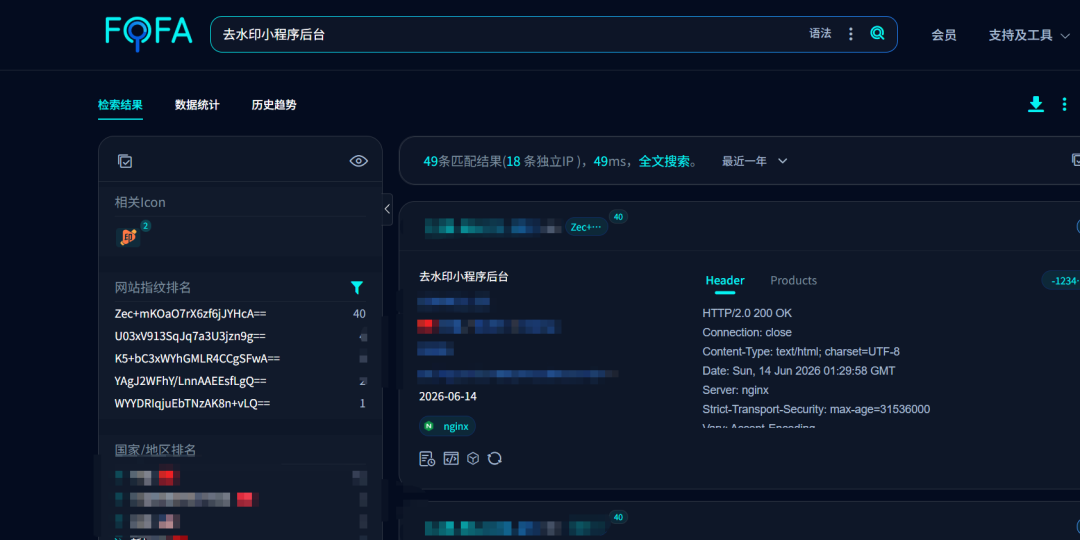The height and width of the screenshot is (540, 1080).
Task: Click the select-all checkbox icon in sidebar
Action: point(125,161)
